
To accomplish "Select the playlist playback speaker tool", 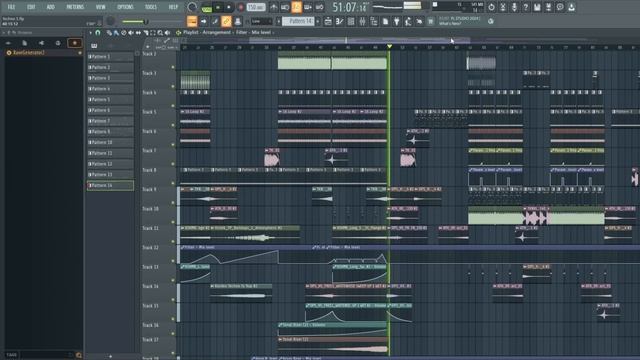I will click(x=168, y=33).
